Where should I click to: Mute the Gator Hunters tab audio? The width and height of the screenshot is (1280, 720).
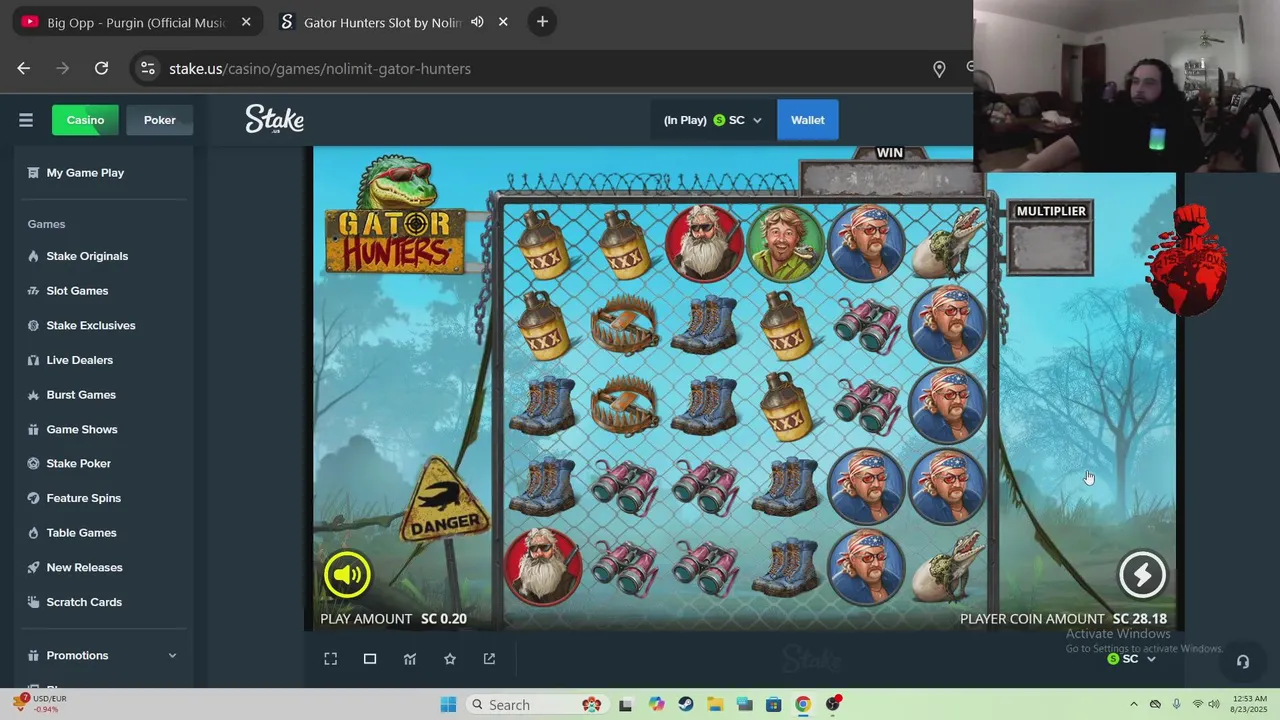(477, 22)
